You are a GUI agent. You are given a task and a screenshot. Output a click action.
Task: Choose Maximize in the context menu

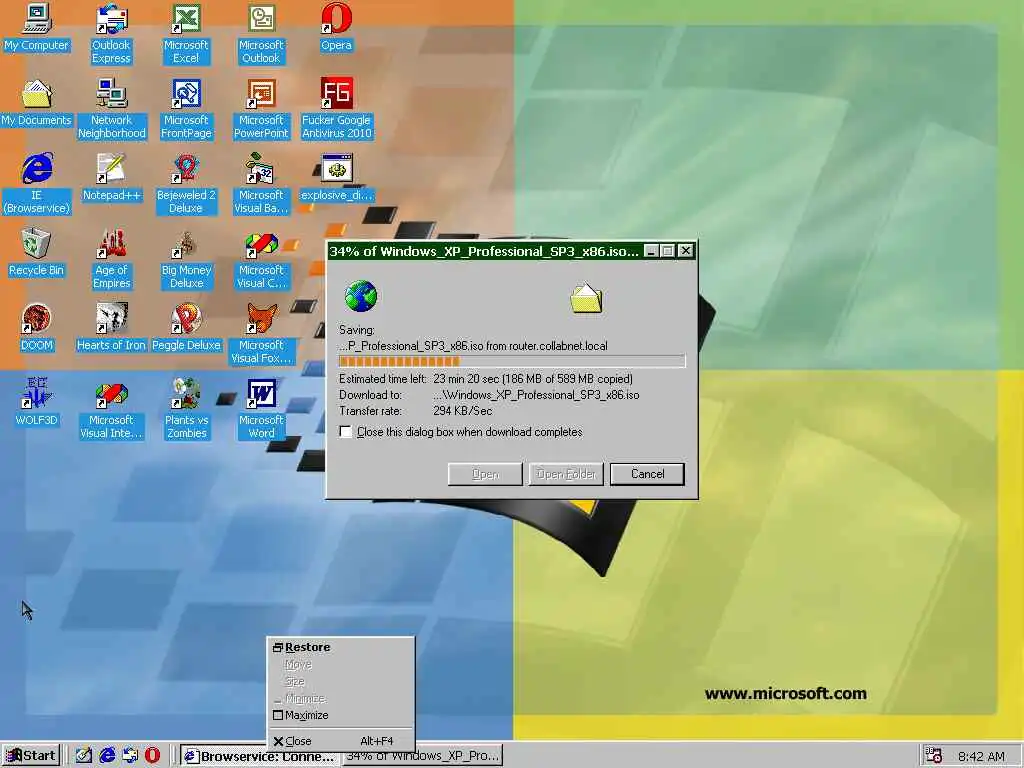pos(340,715)
